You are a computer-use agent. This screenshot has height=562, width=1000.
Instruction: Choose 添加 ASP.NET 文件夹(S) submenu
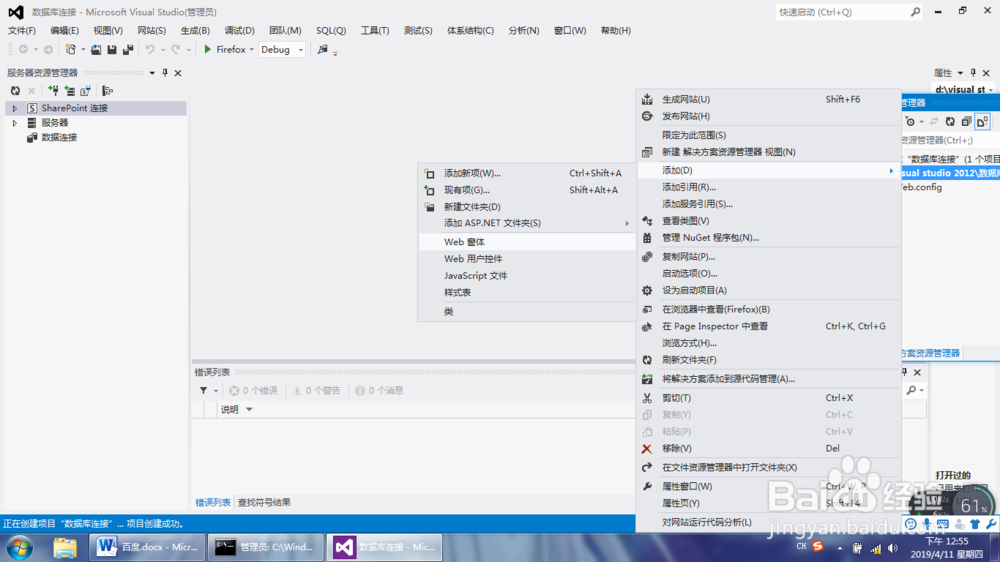[x=527, y=223]
